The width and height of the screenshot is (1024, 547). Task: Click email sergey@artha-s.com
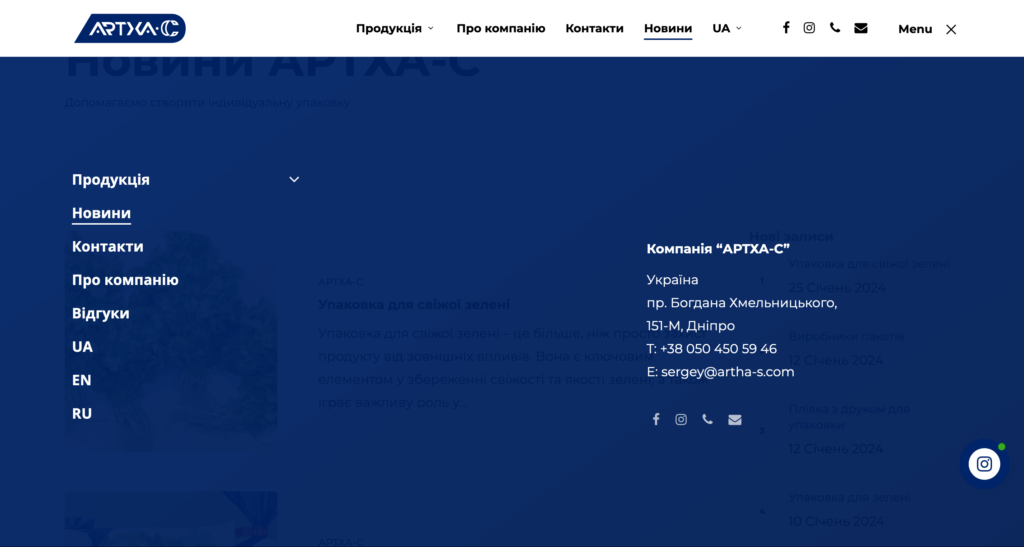(x=728, y=371)
